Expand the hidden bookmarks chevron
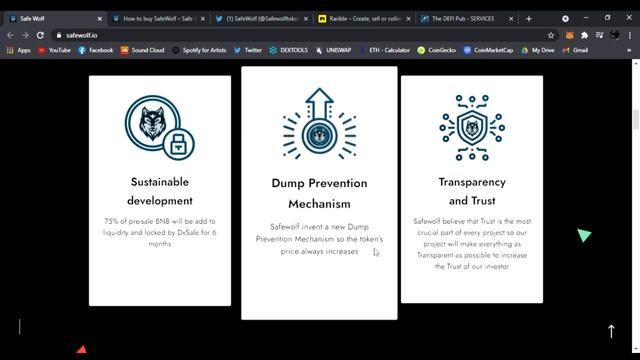This screenshot has height=360, width=640. [629, 50]
